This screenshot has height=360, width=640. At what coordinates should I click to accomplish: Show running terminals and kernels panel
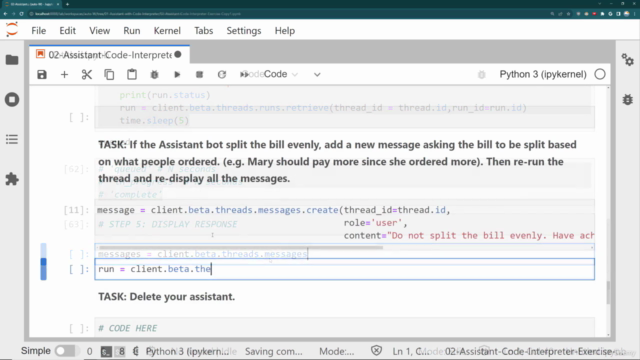click(12, 100)
